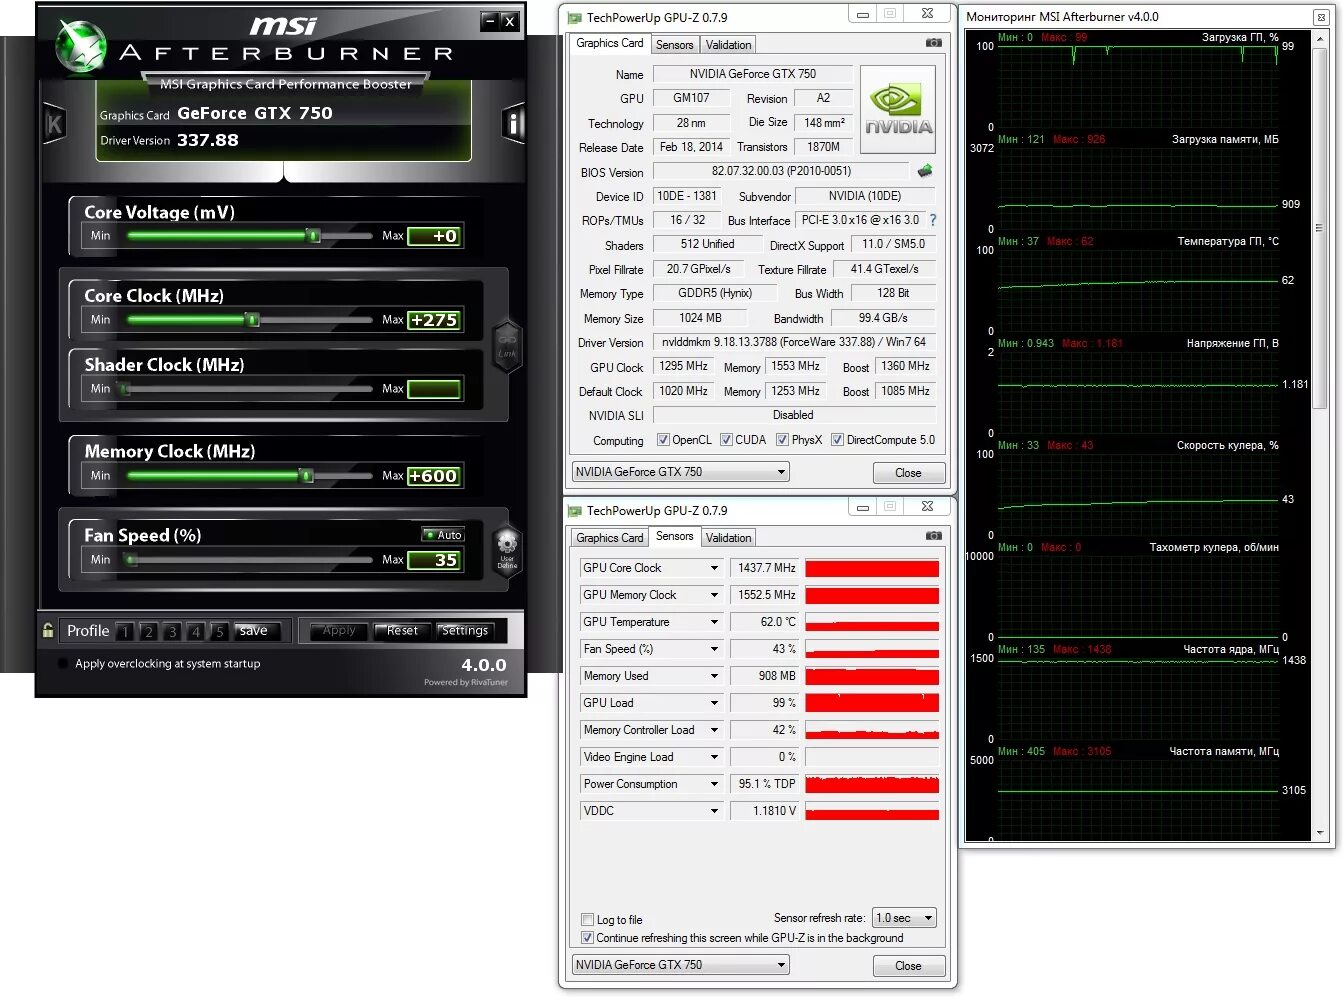Click the Apply button in Afterburner

tap(339, 631)
